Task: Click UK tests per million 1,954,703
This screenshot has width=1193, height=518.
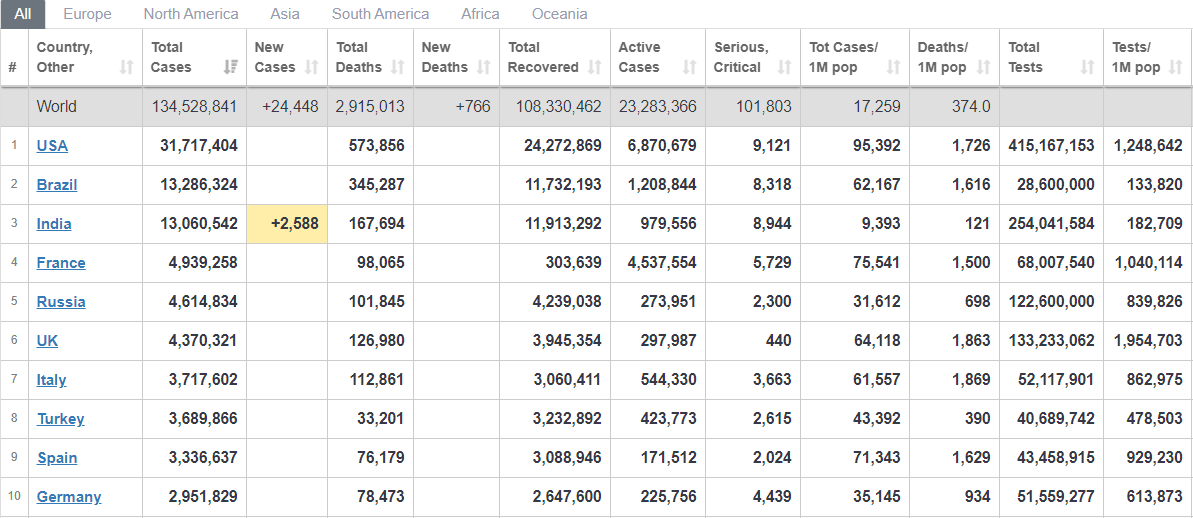Action: point(1147,340)
